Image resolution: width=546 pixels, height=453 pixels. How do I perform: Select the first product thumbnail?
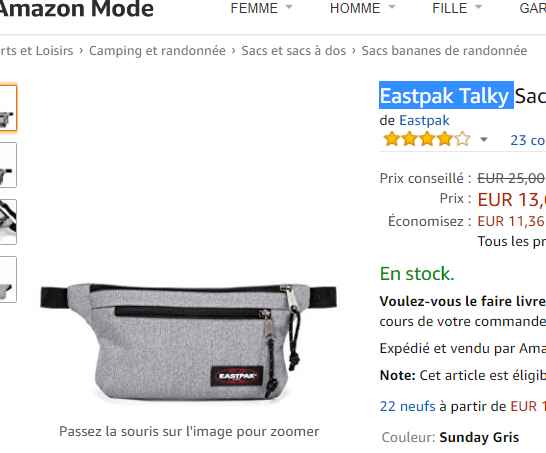[8, 108]
